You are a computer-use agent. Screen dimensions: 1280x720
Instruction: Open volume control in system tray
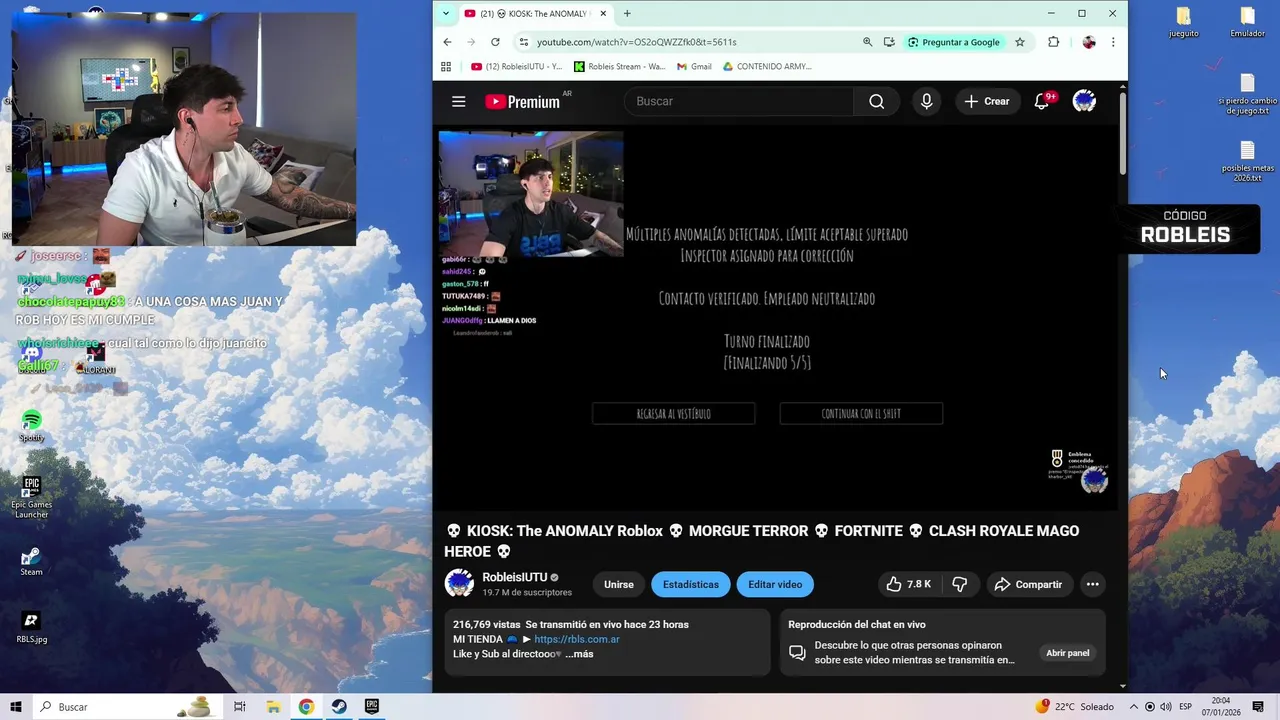(x=1165, y=707)
